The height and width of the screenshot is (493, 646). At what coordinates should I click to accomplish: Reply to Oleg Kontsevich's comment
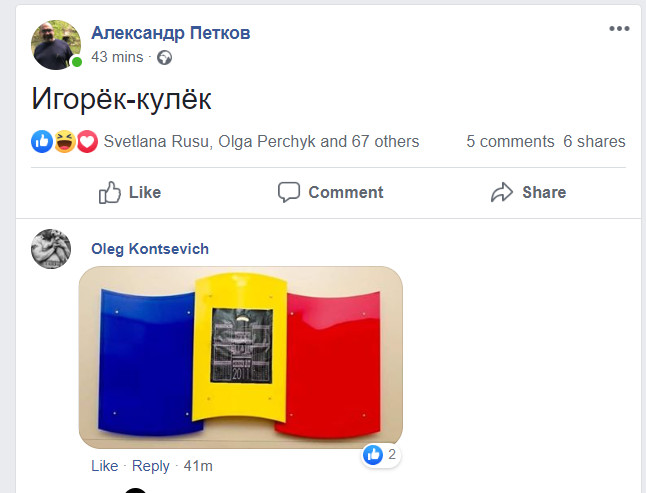(150, 466)
